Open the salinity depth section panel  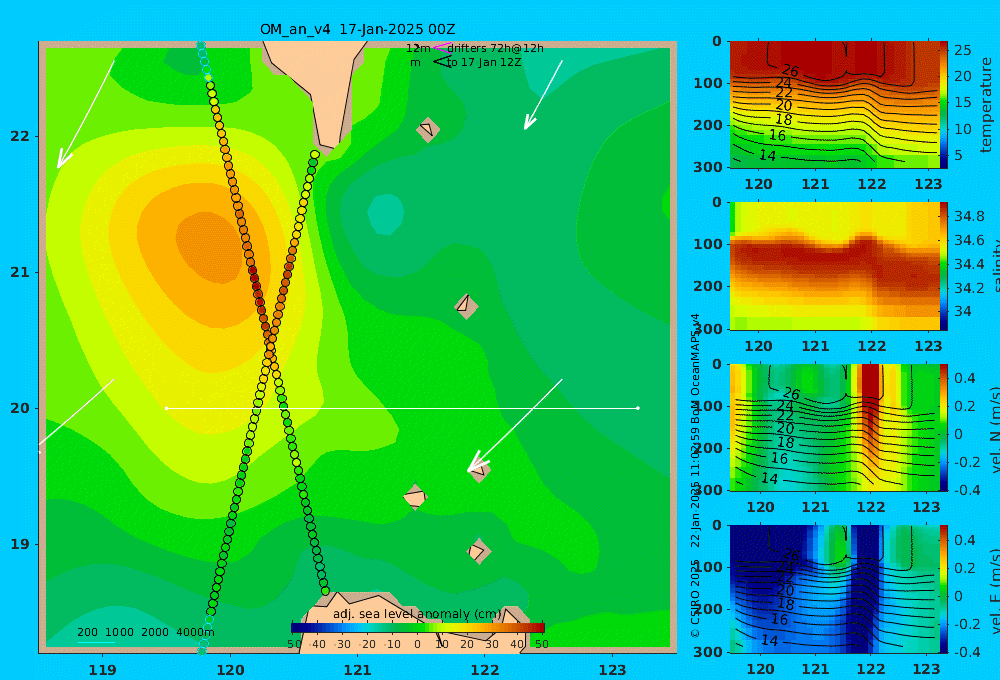[x=834, y=266]
